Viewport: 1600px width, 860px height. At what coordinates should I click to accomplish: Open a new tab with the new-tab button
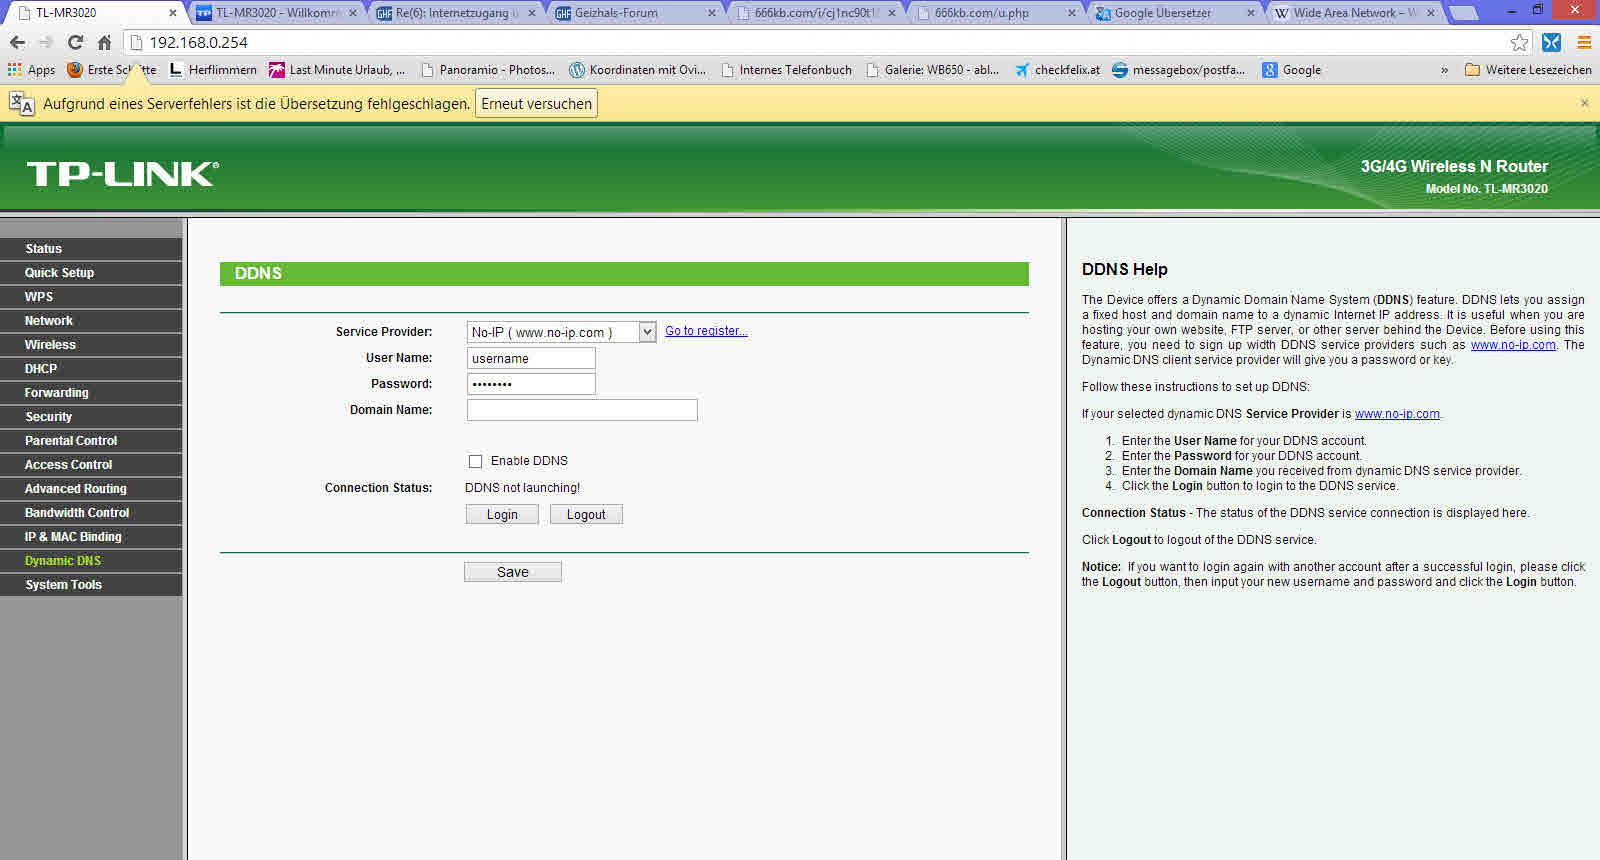(1463, 13)
